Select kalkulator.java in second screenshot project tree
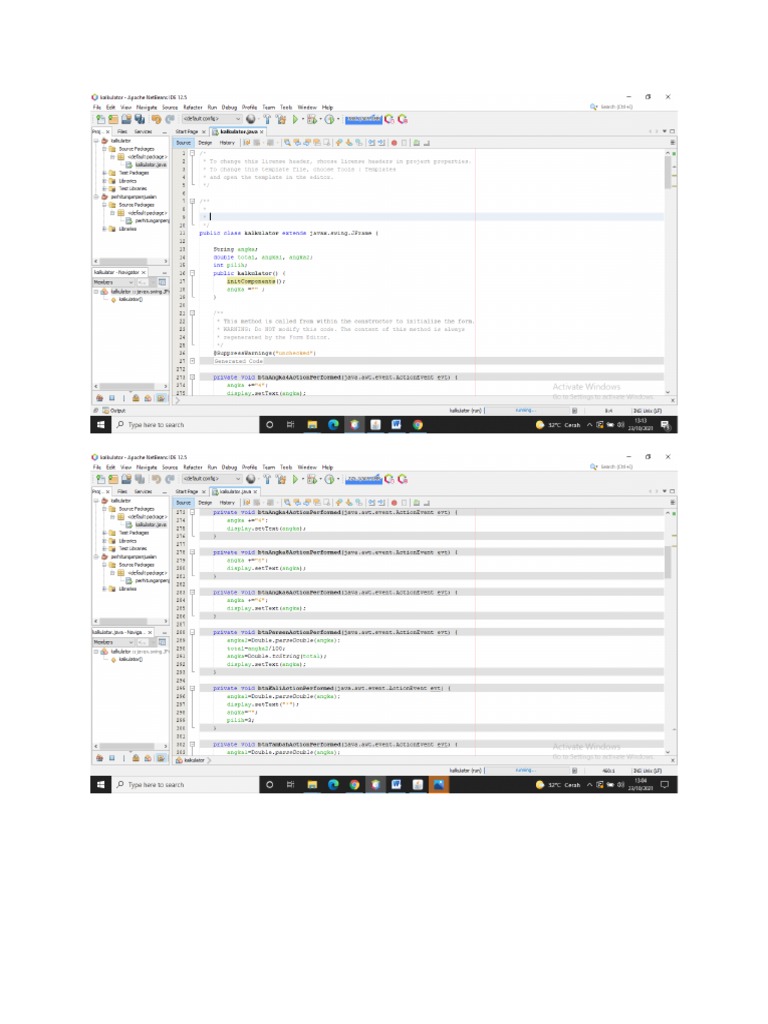This screenshot has height=1024, width=768. point(150,524)
